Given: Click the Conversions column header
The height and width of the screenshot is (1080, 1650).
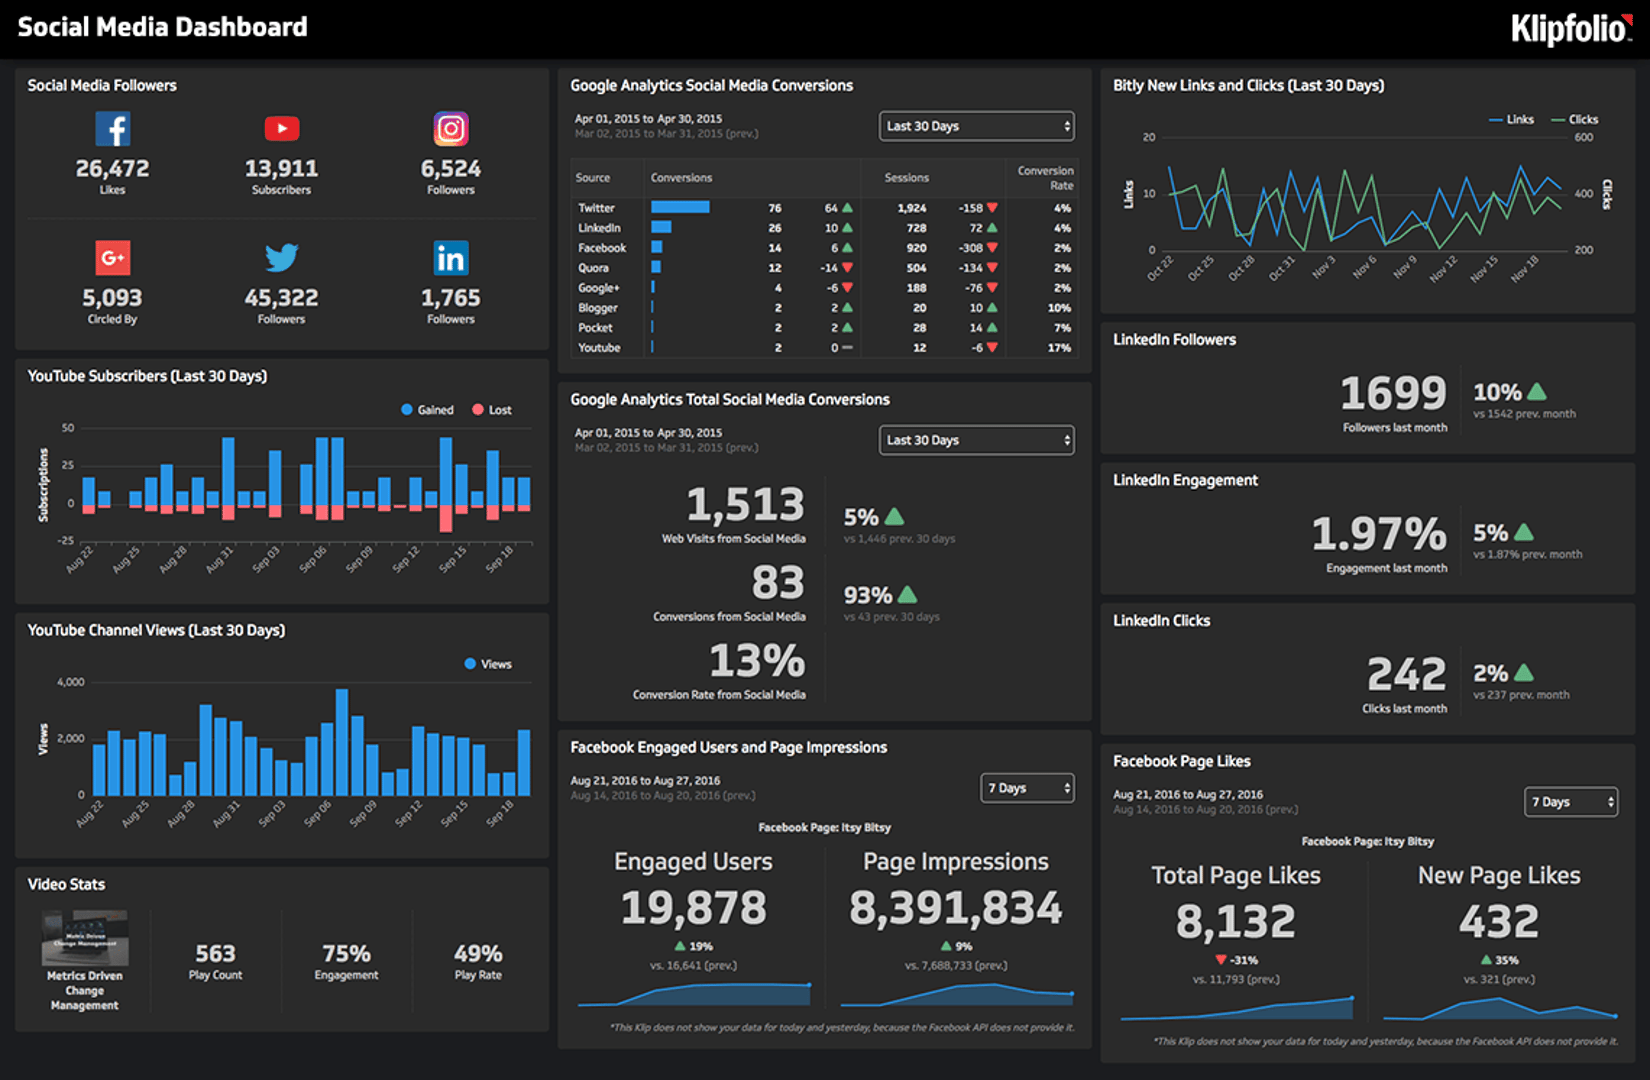Looking at the screenshot, I should pyautogui.click(x=681, y=178).
